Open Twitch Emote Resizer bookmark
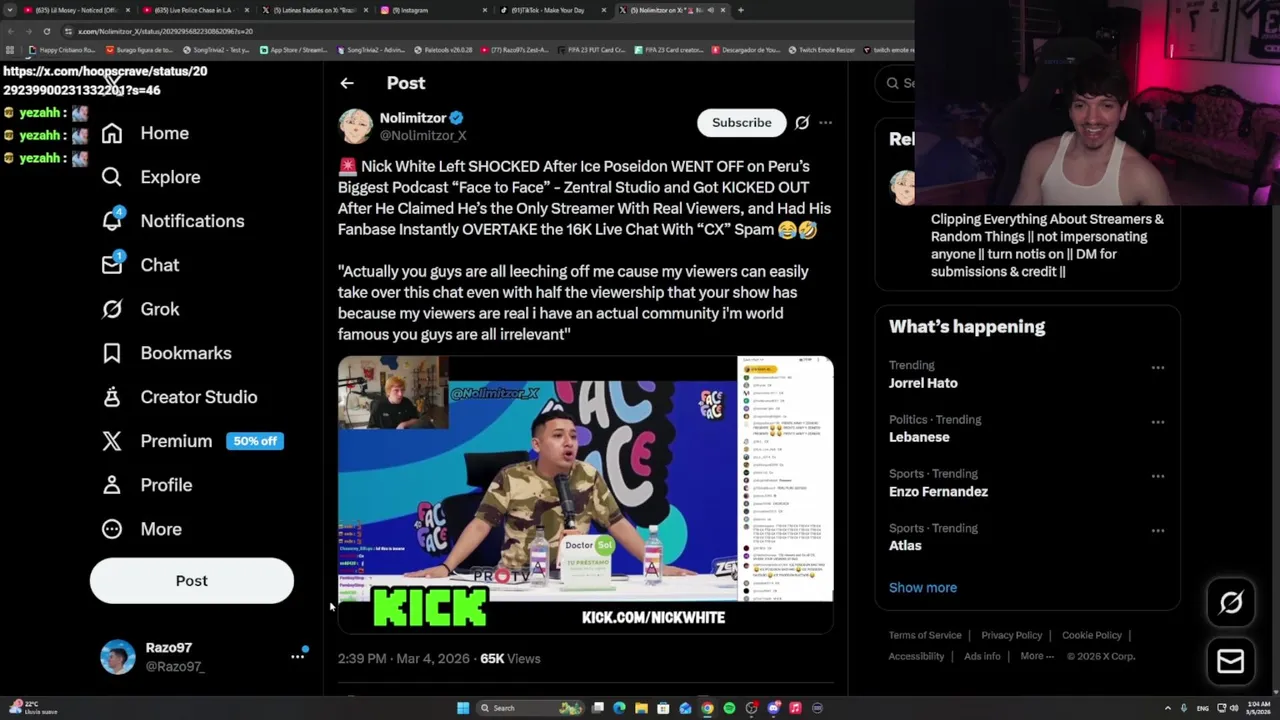1280x720 pixels. click(821, 50)
